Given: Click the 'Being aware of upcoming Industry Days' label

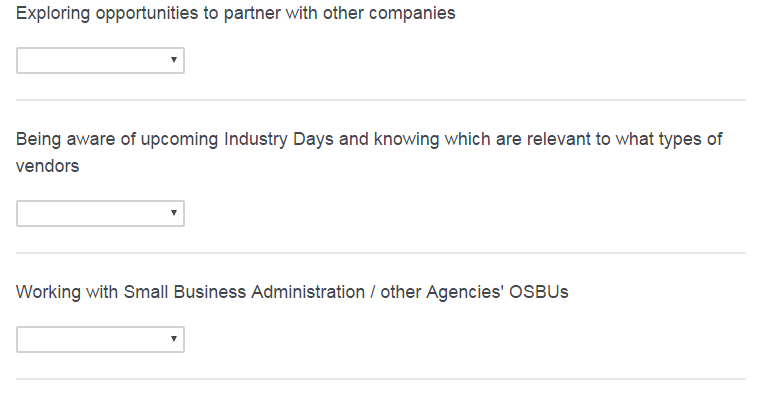Looking at the screenshot, I should pyautogui.click(x=369, y=152).
